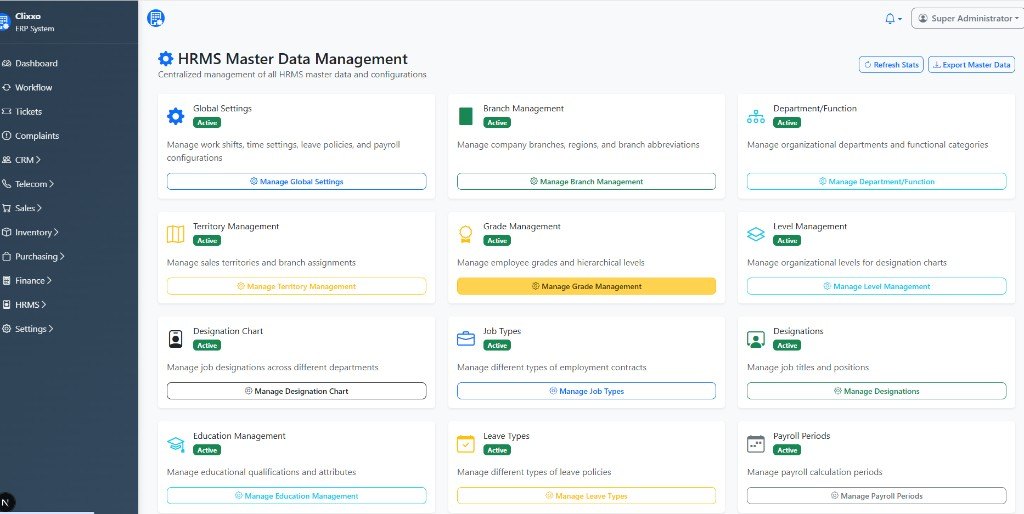Click Manage Territory Management button
Image resolution: width=1024 pixels, height=514 pixels.
296,286
